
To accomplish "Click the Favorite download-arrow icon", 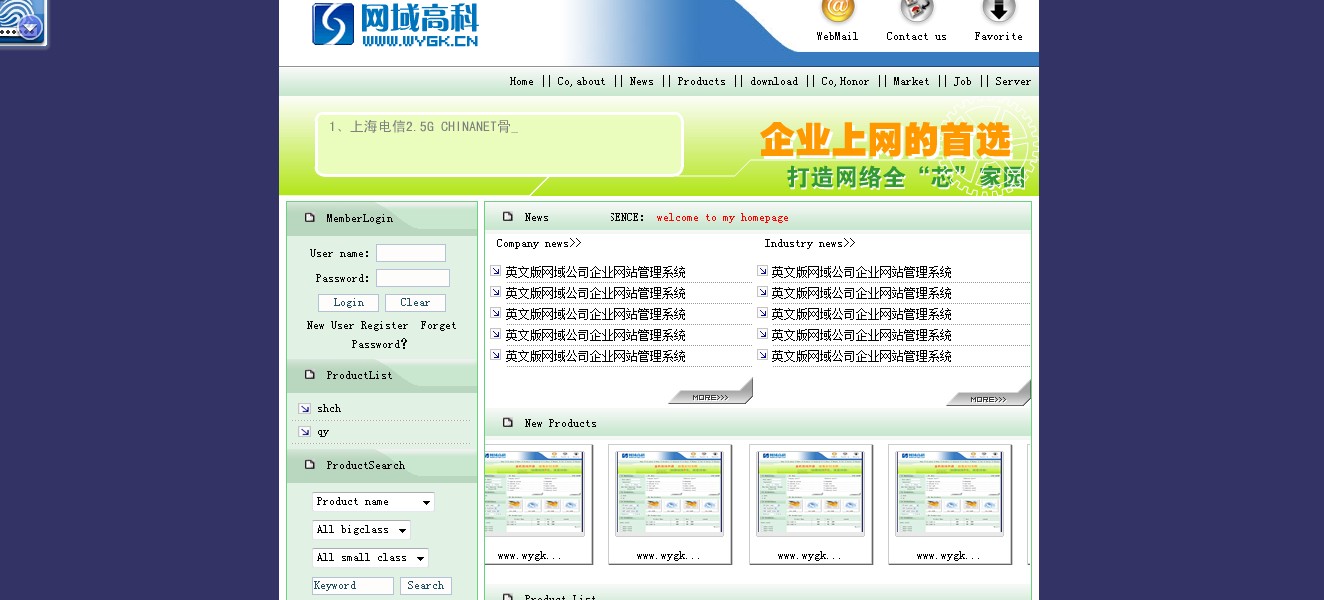I will tap(998, 10).
